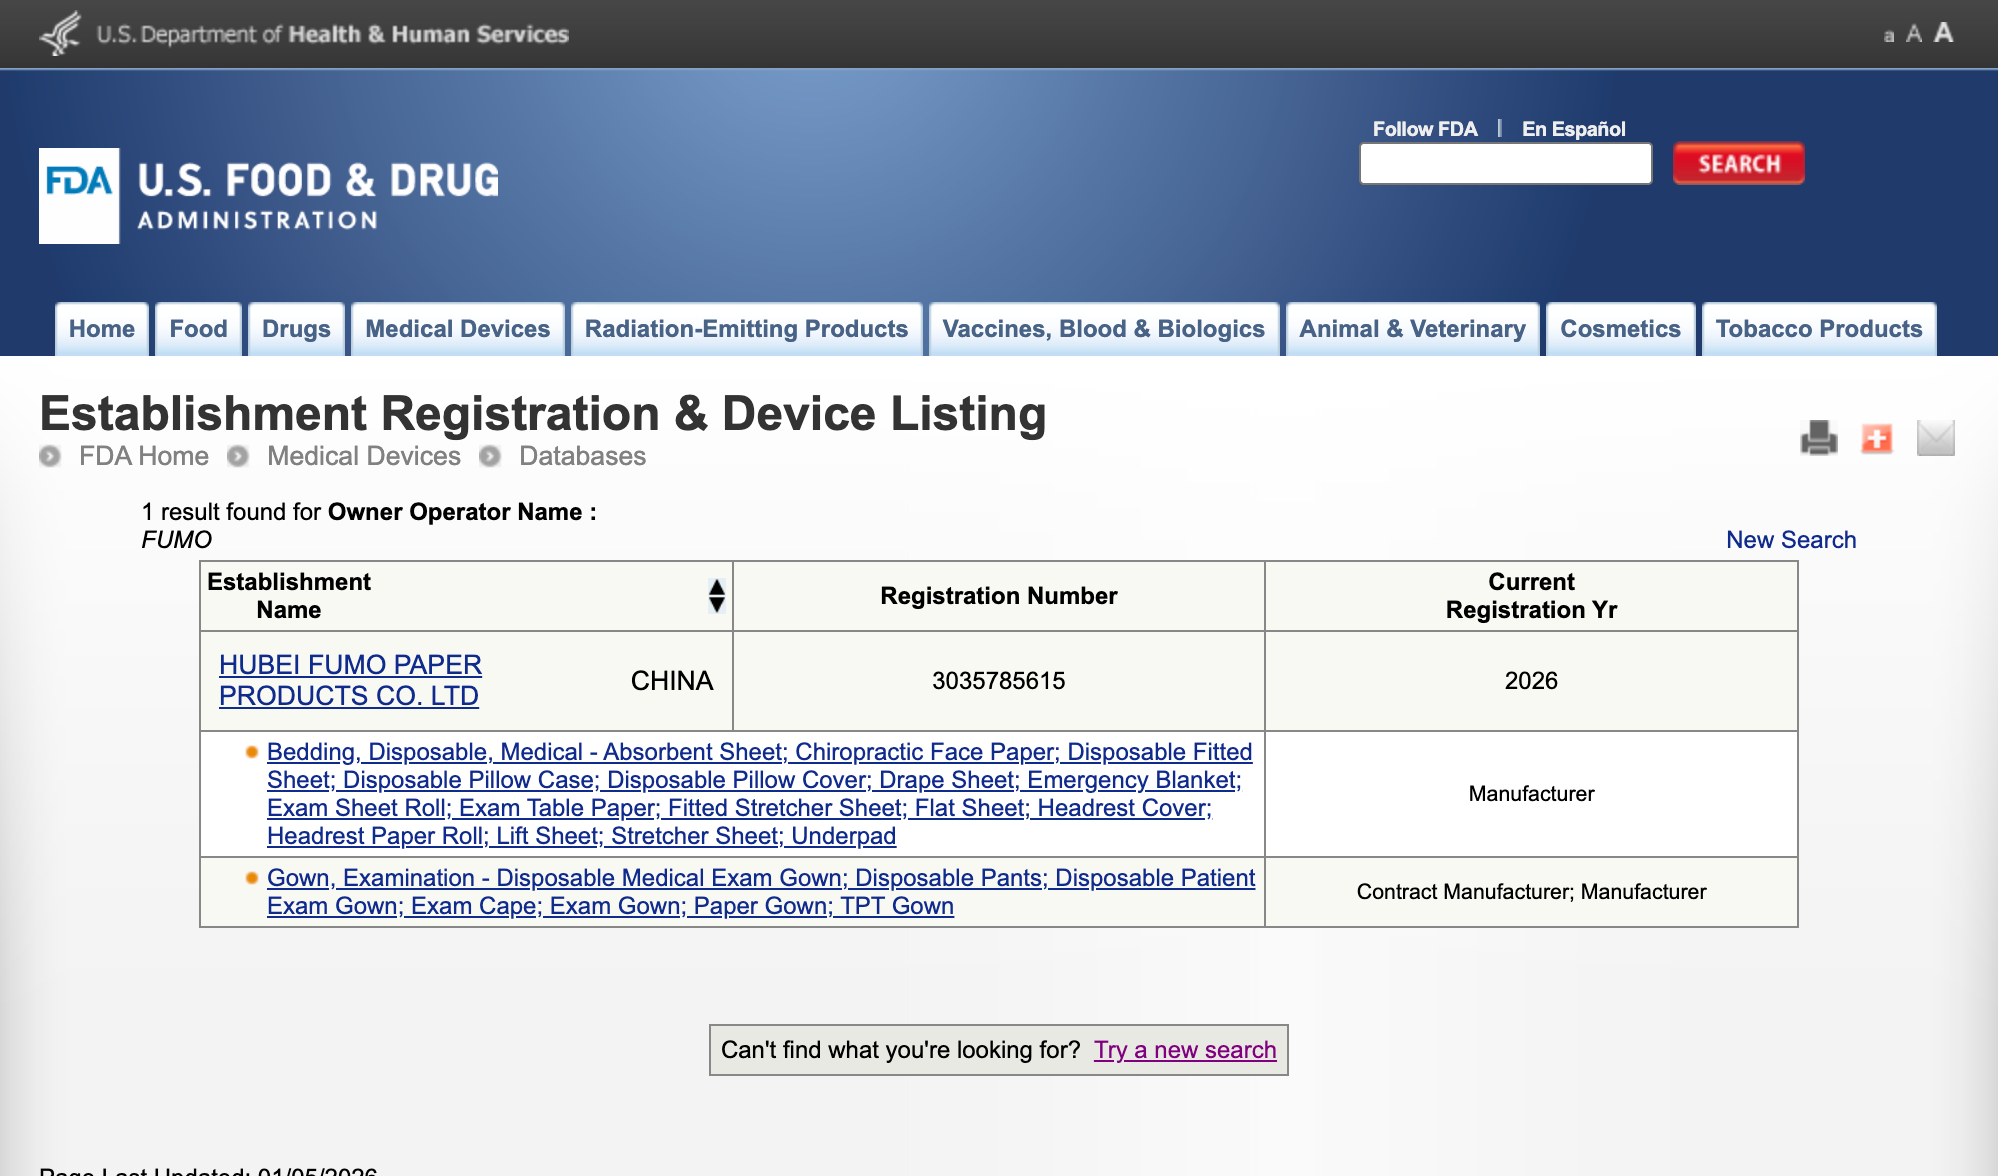
Task: Click the red SEARCH button
Action: (1739, 164)
